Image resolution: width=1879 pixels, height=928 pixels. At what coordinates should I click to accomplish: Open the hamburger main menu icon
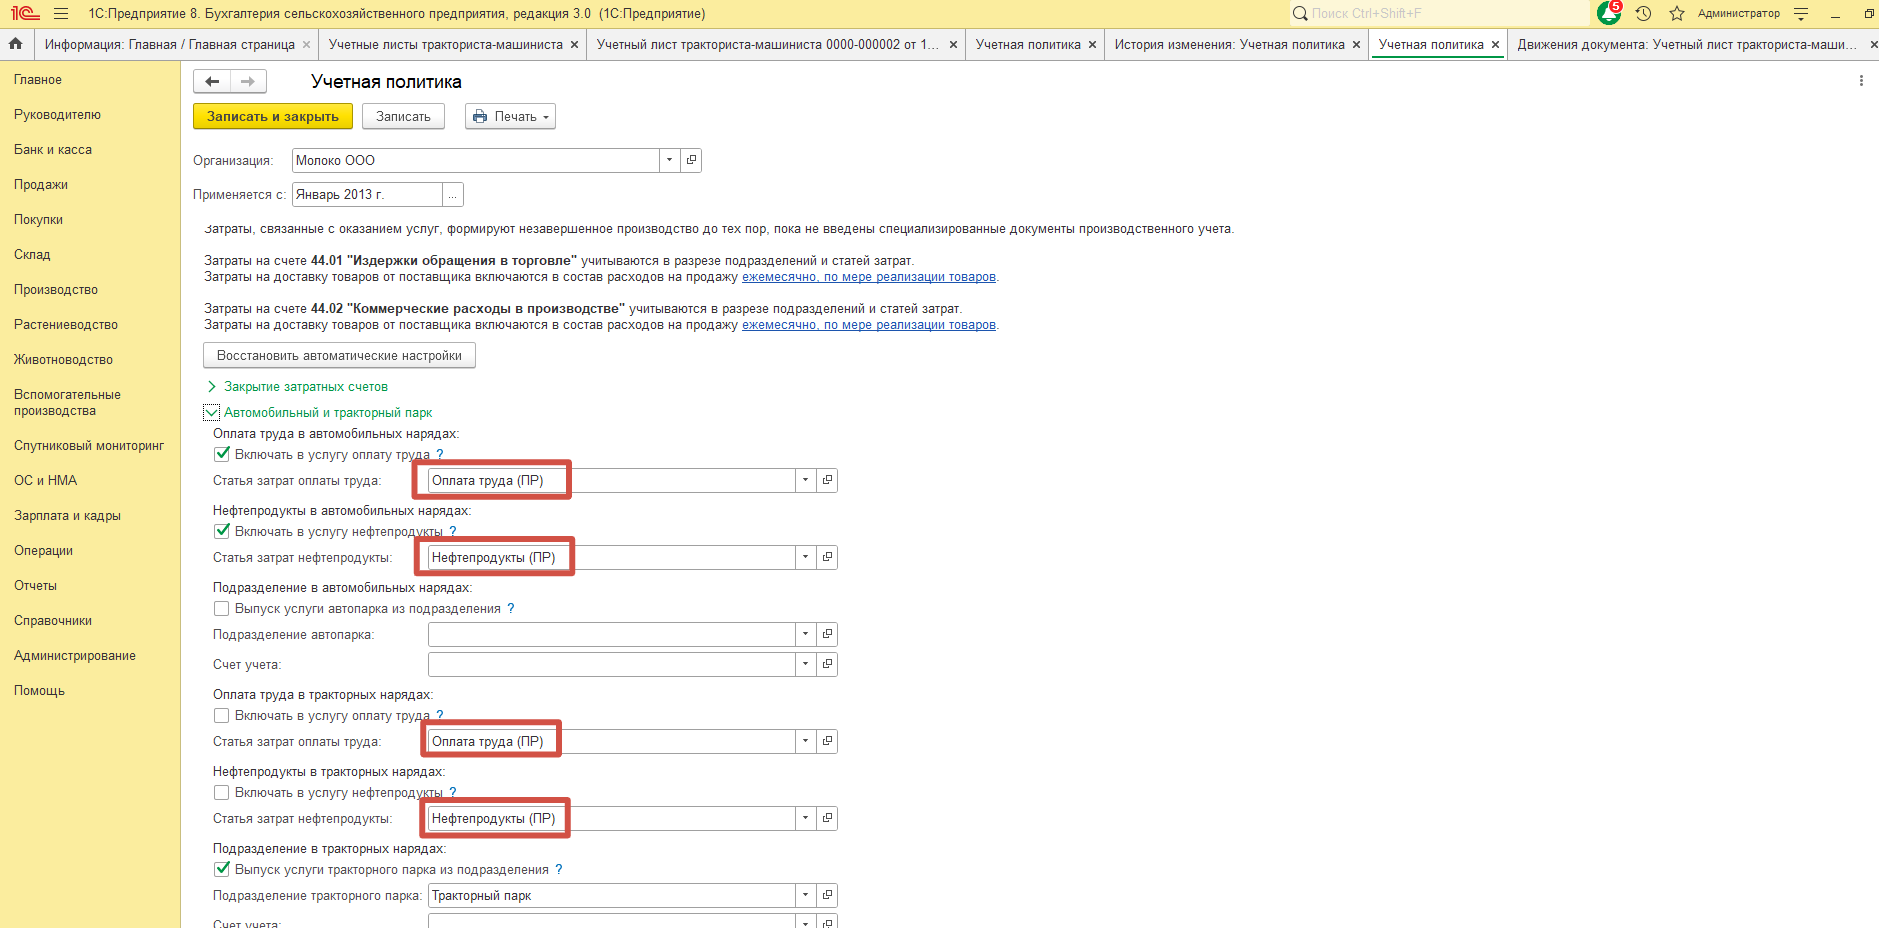click(61, 13)
